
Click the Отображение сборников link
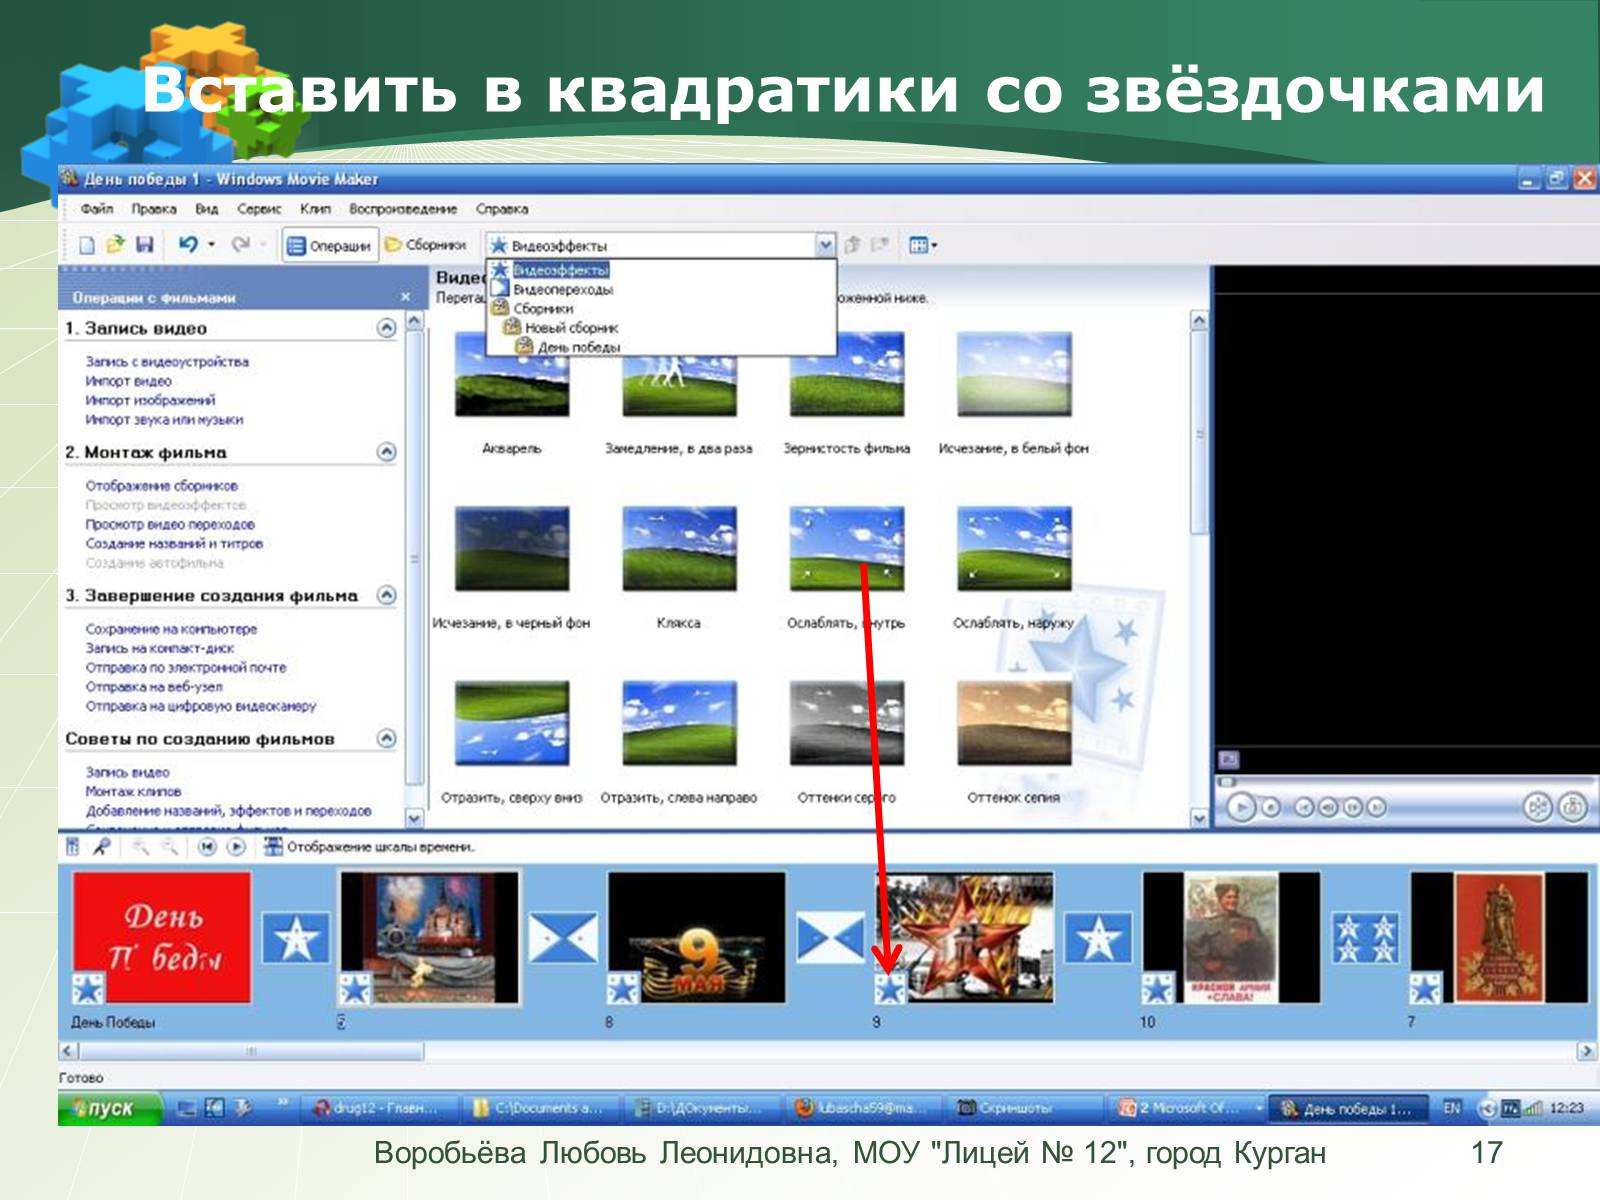tap(162, 486)
